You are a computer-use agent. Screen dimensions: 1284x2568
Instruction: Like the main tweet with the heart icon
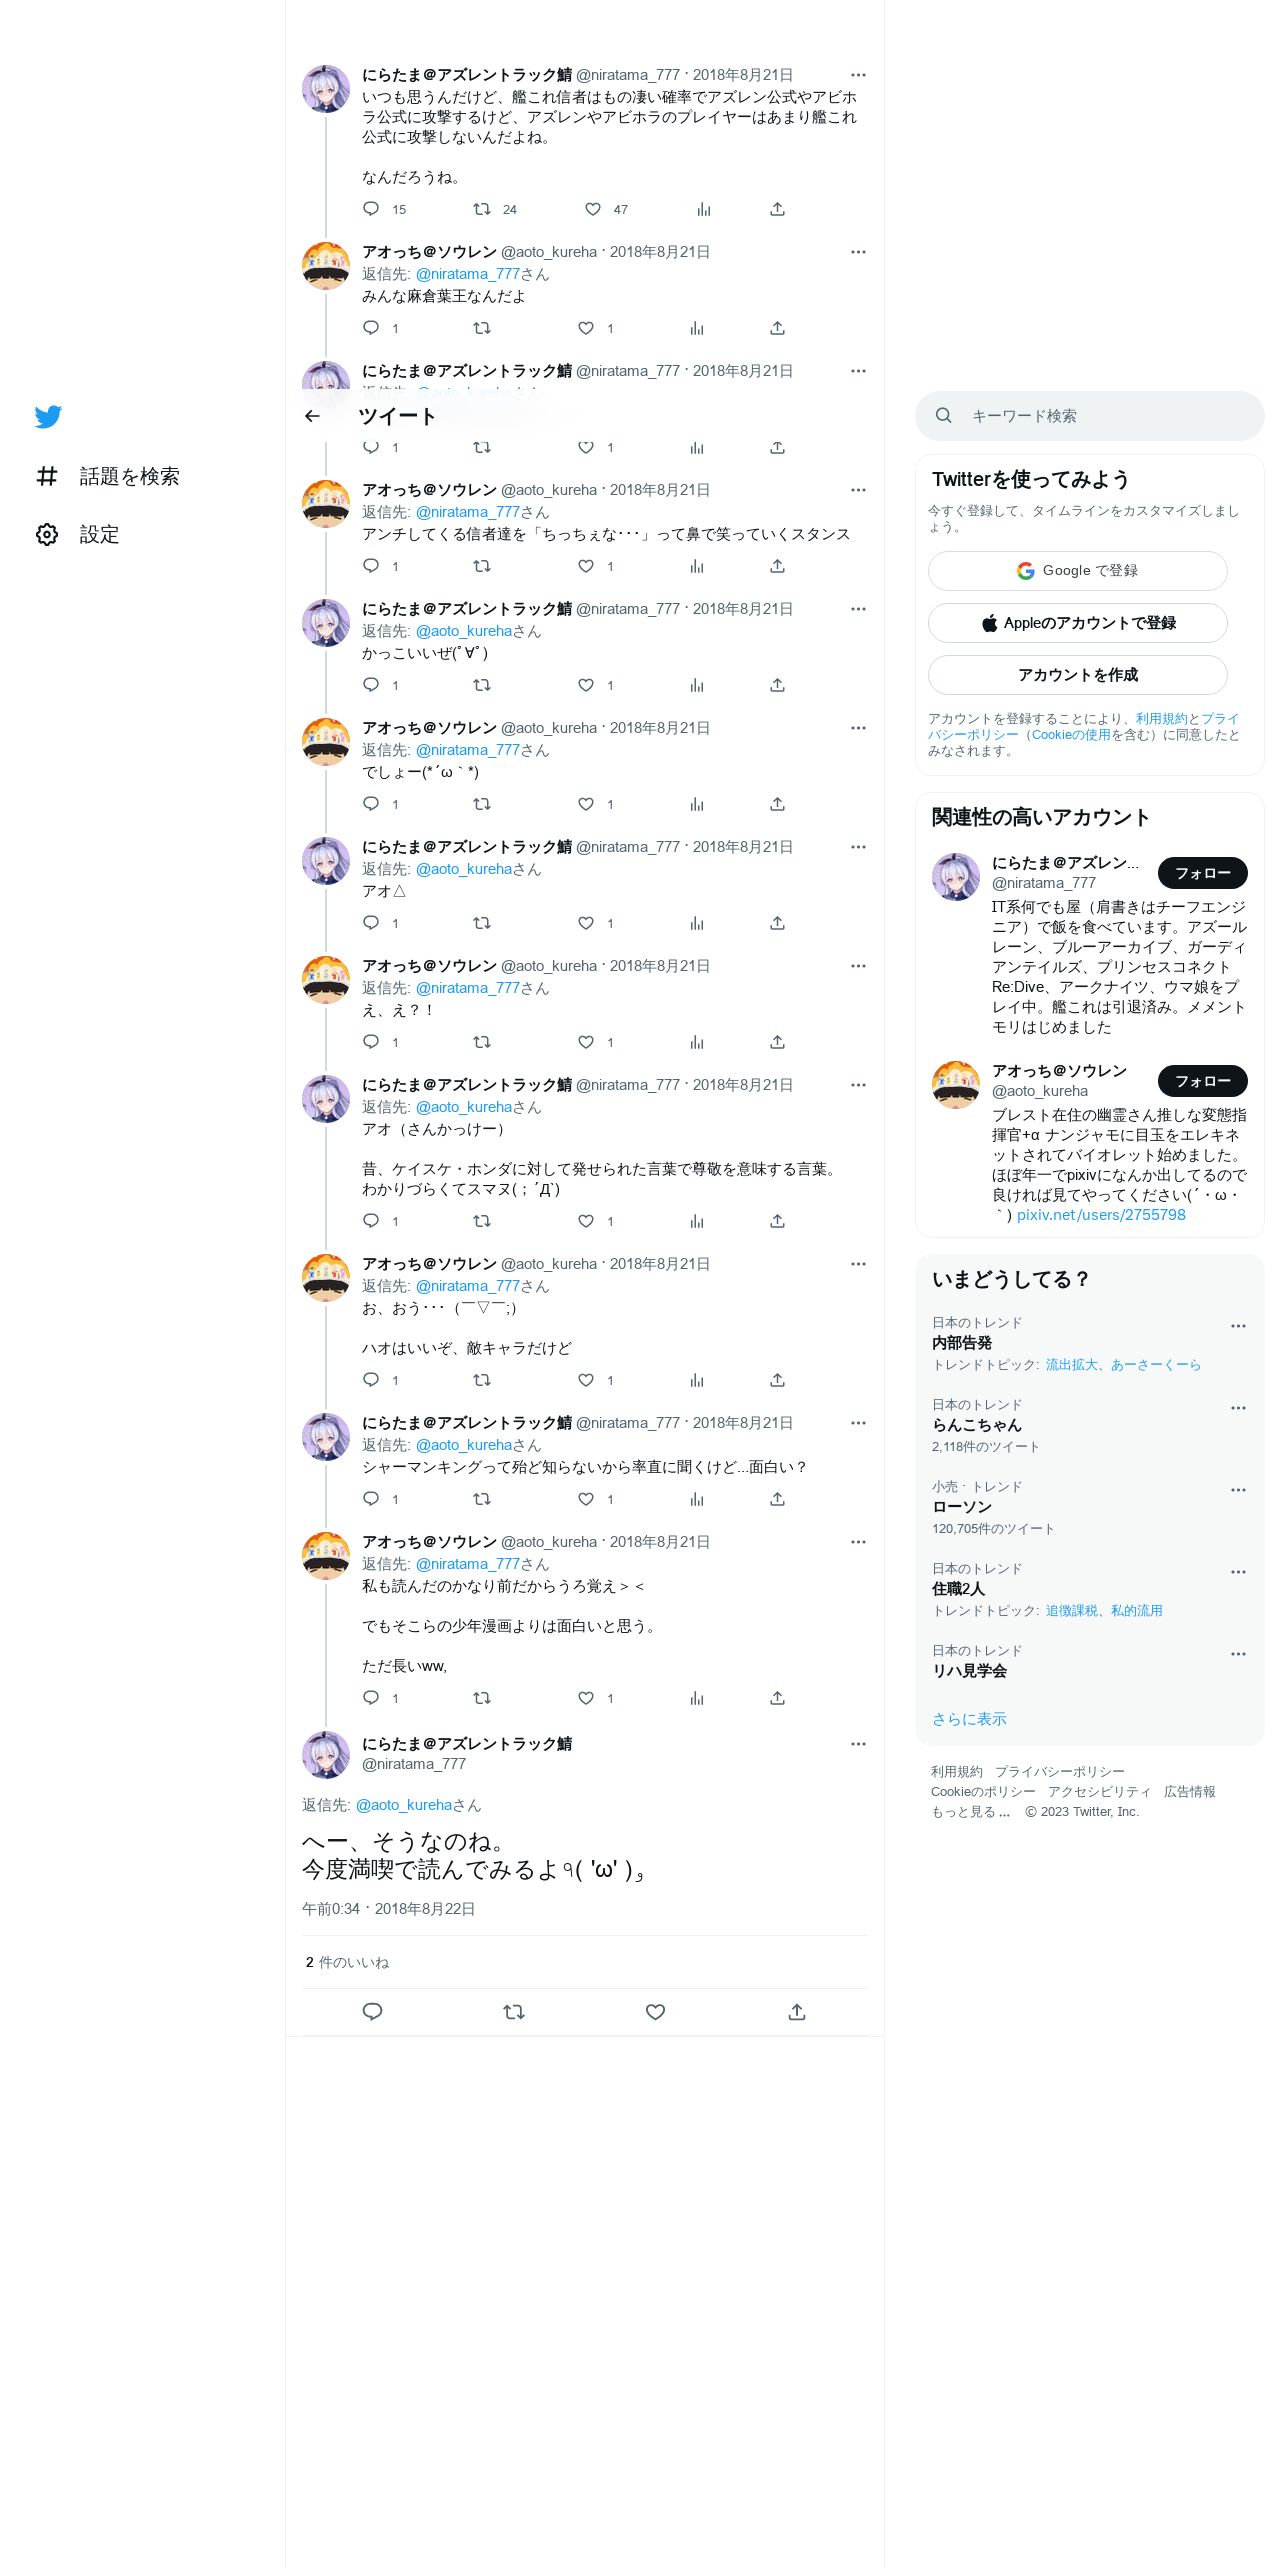[655, 2012]
